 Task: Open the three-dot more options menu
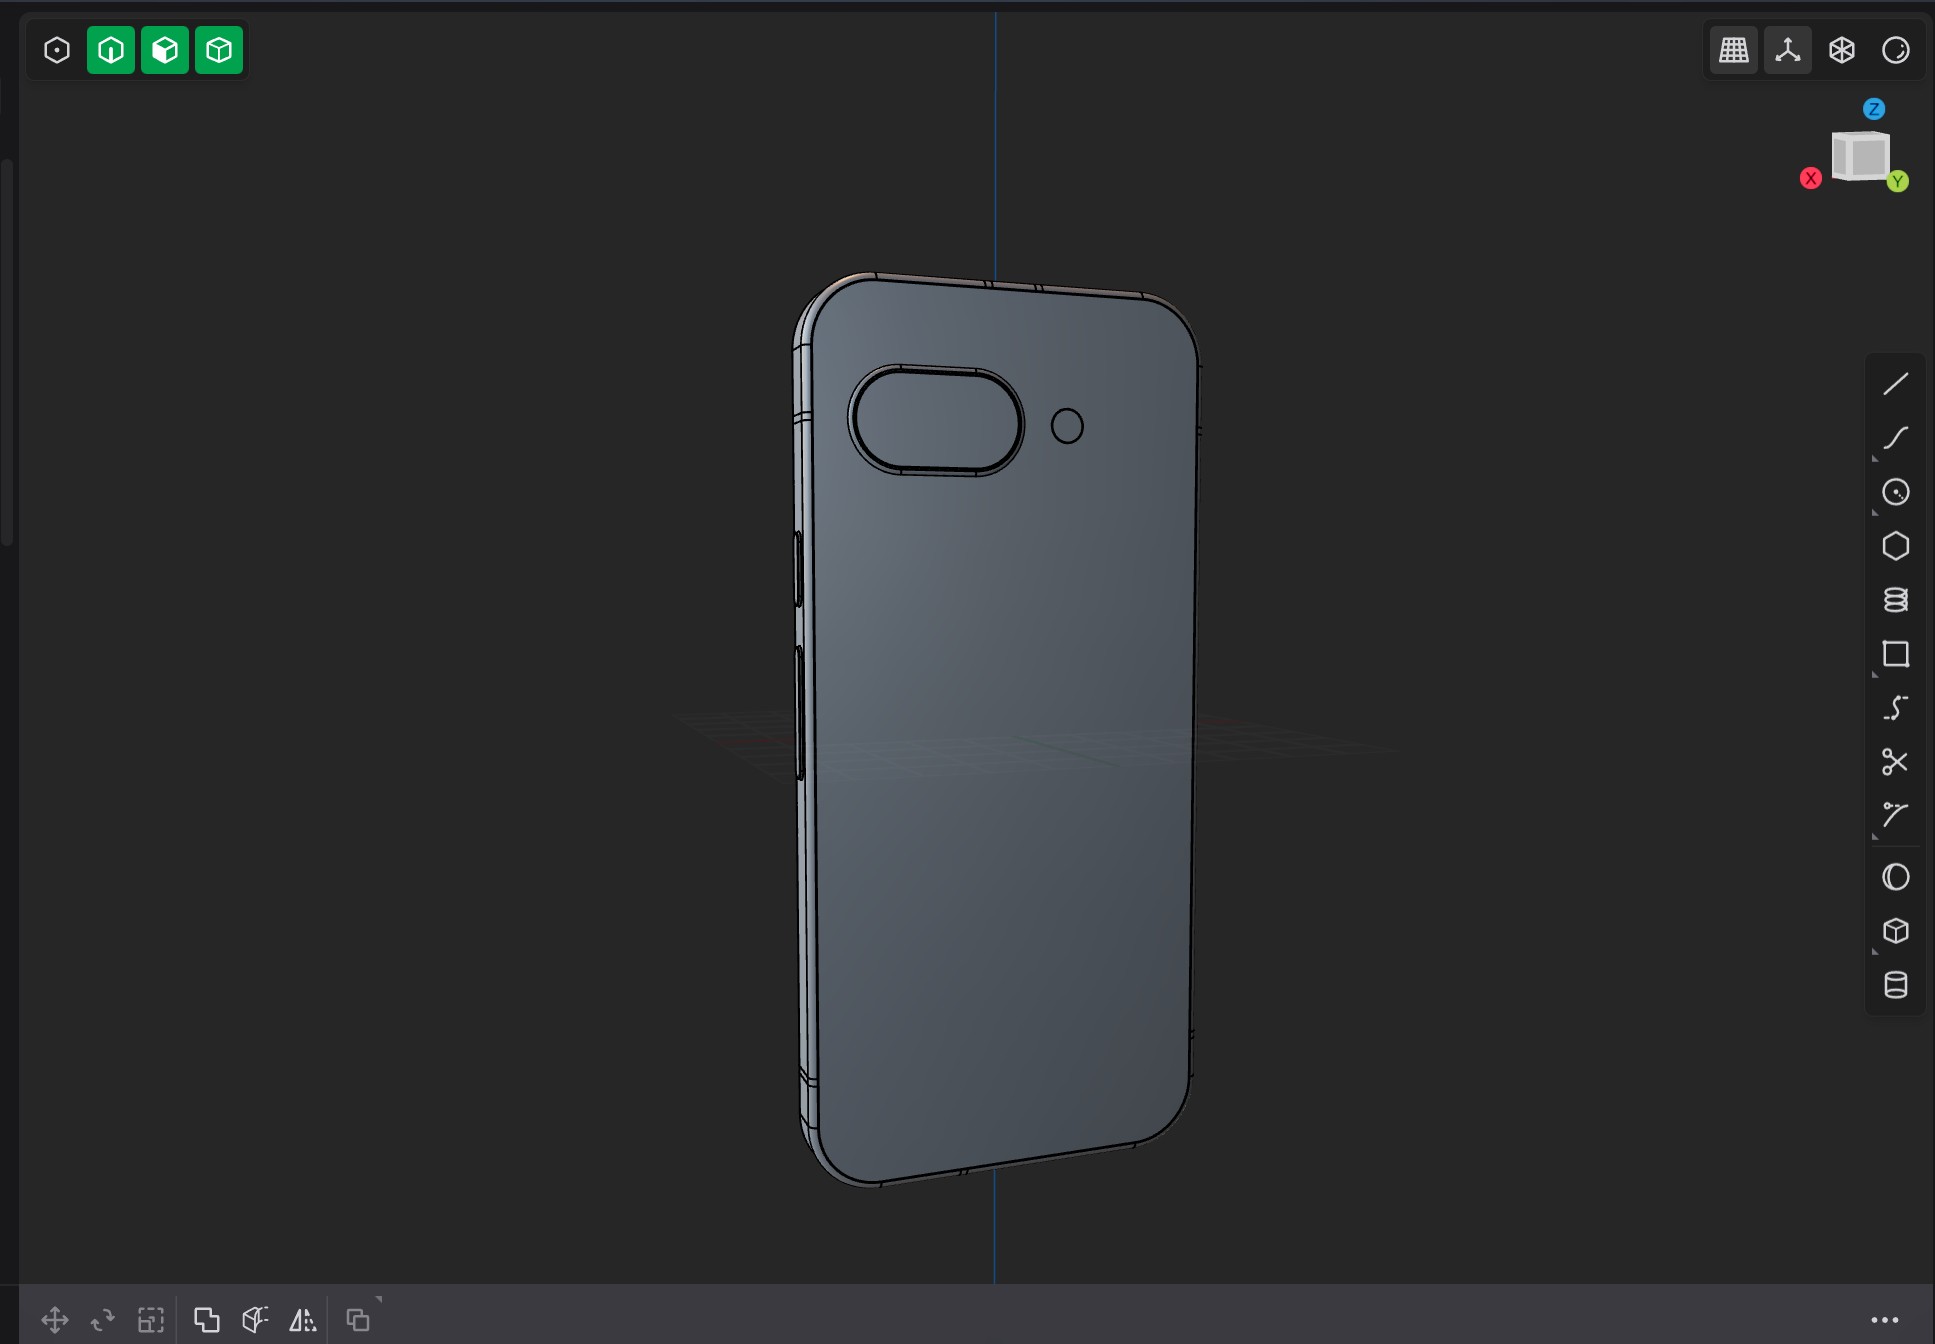pos(1884,1320)
